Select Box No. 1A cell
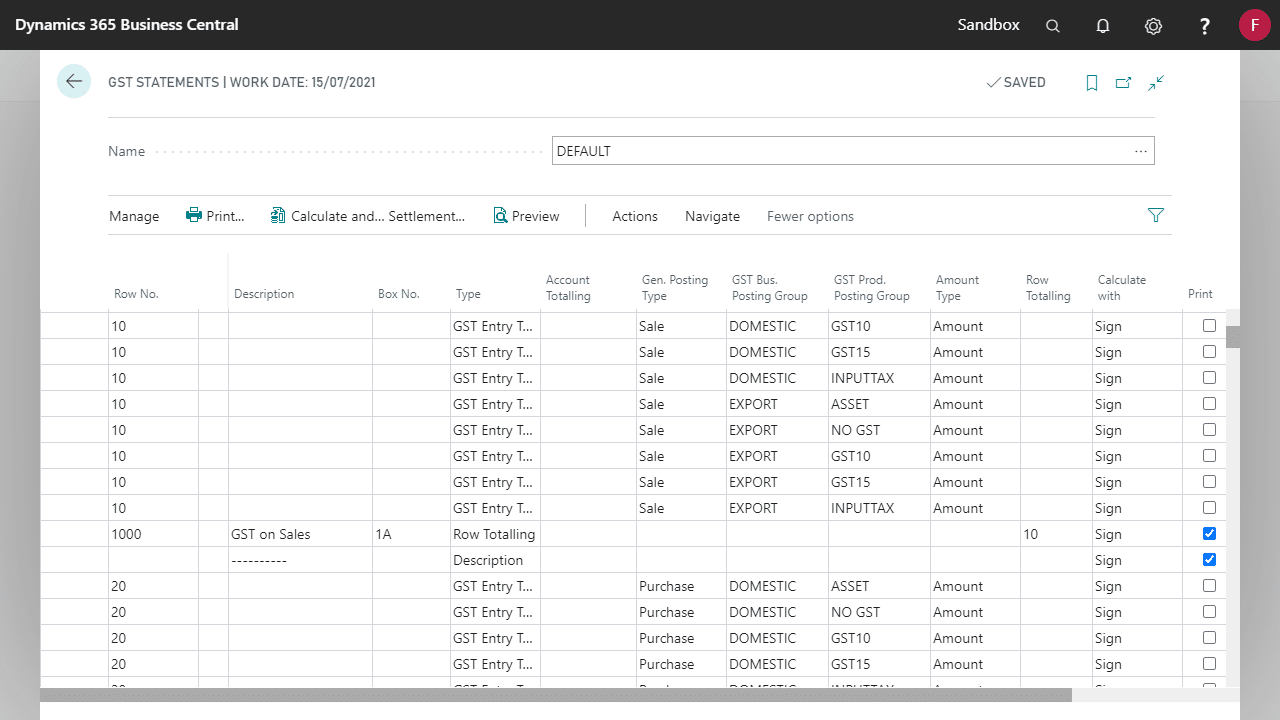This screenshot has width=1280, height=720. (x=411, y=534)
